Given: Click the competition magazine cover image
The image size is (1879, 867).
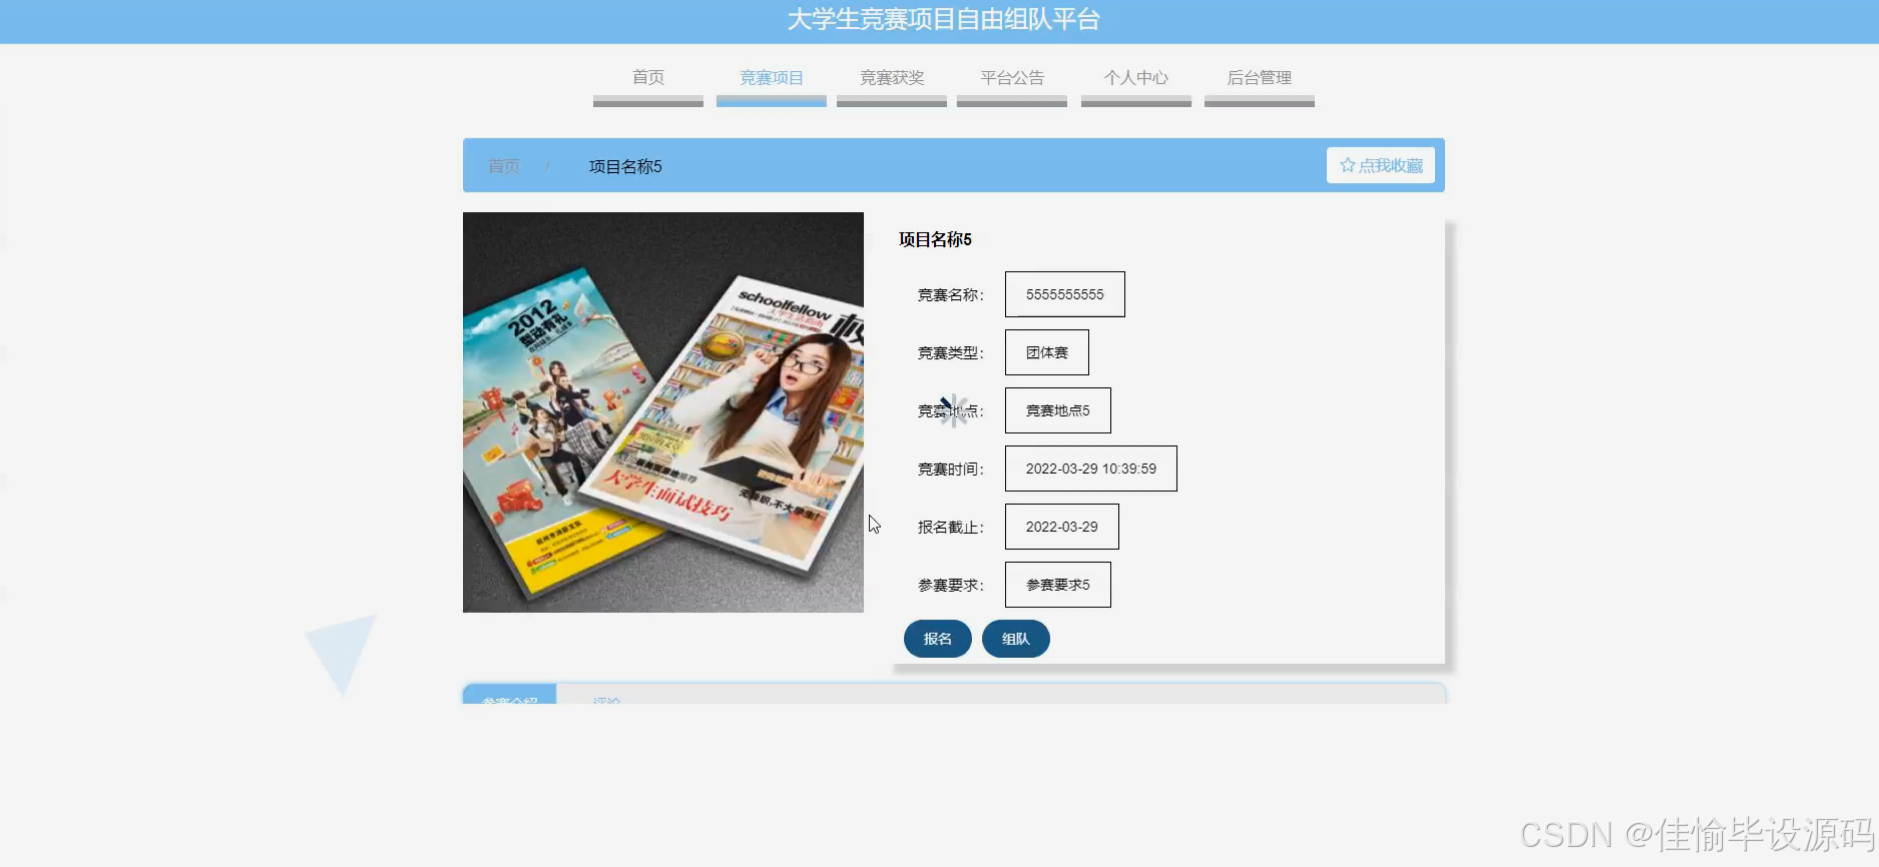Looking at the screenshot, I should 663,412.
